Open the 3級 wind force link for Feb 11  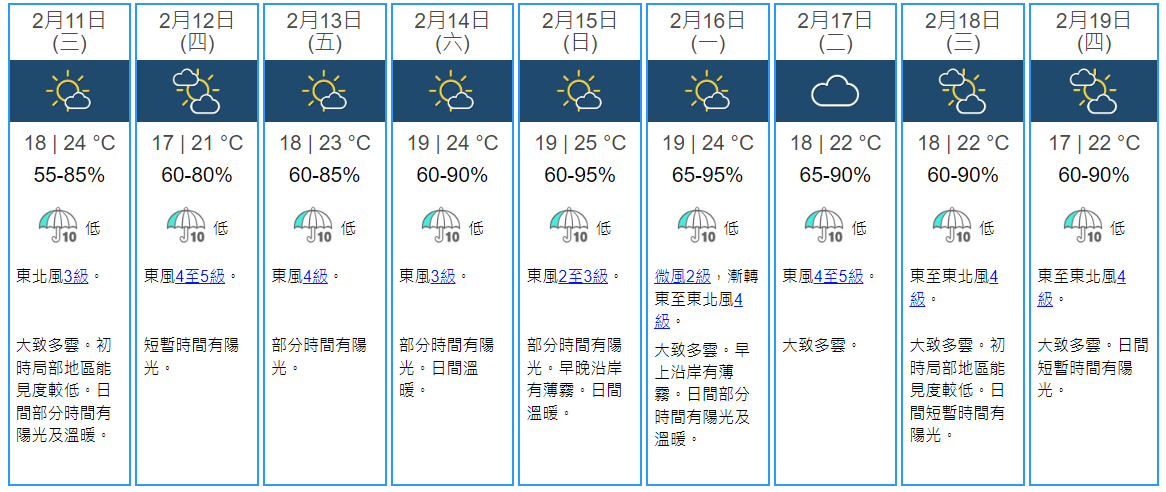tap(76, 276)
